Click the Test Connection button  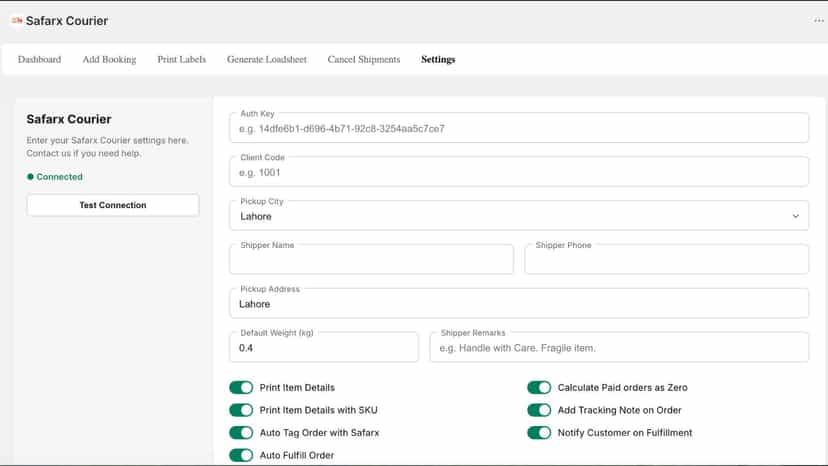[x=113, y=205]
